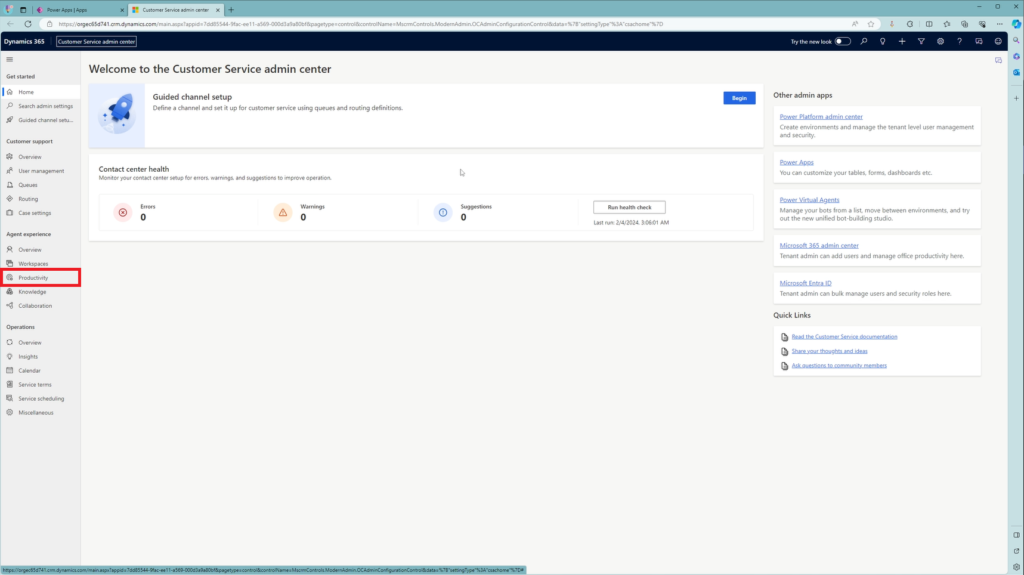The height and width of the screenshot is (575, 1024).
Task: Open the funnel filter icon in header
Action: 921,41
